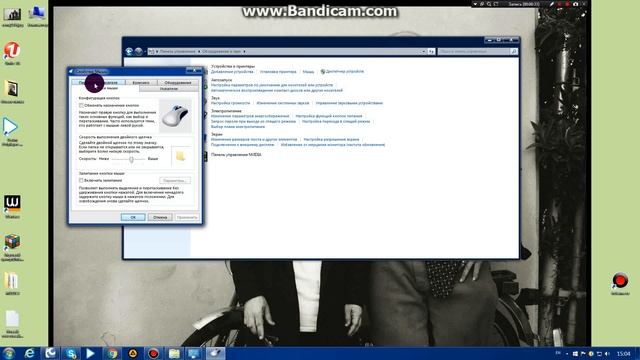Image resolution: width=640 pixels, height=360 pixels.
Task: Click the Bandicam camera screenshot icon
Action: tap(576, 4)
